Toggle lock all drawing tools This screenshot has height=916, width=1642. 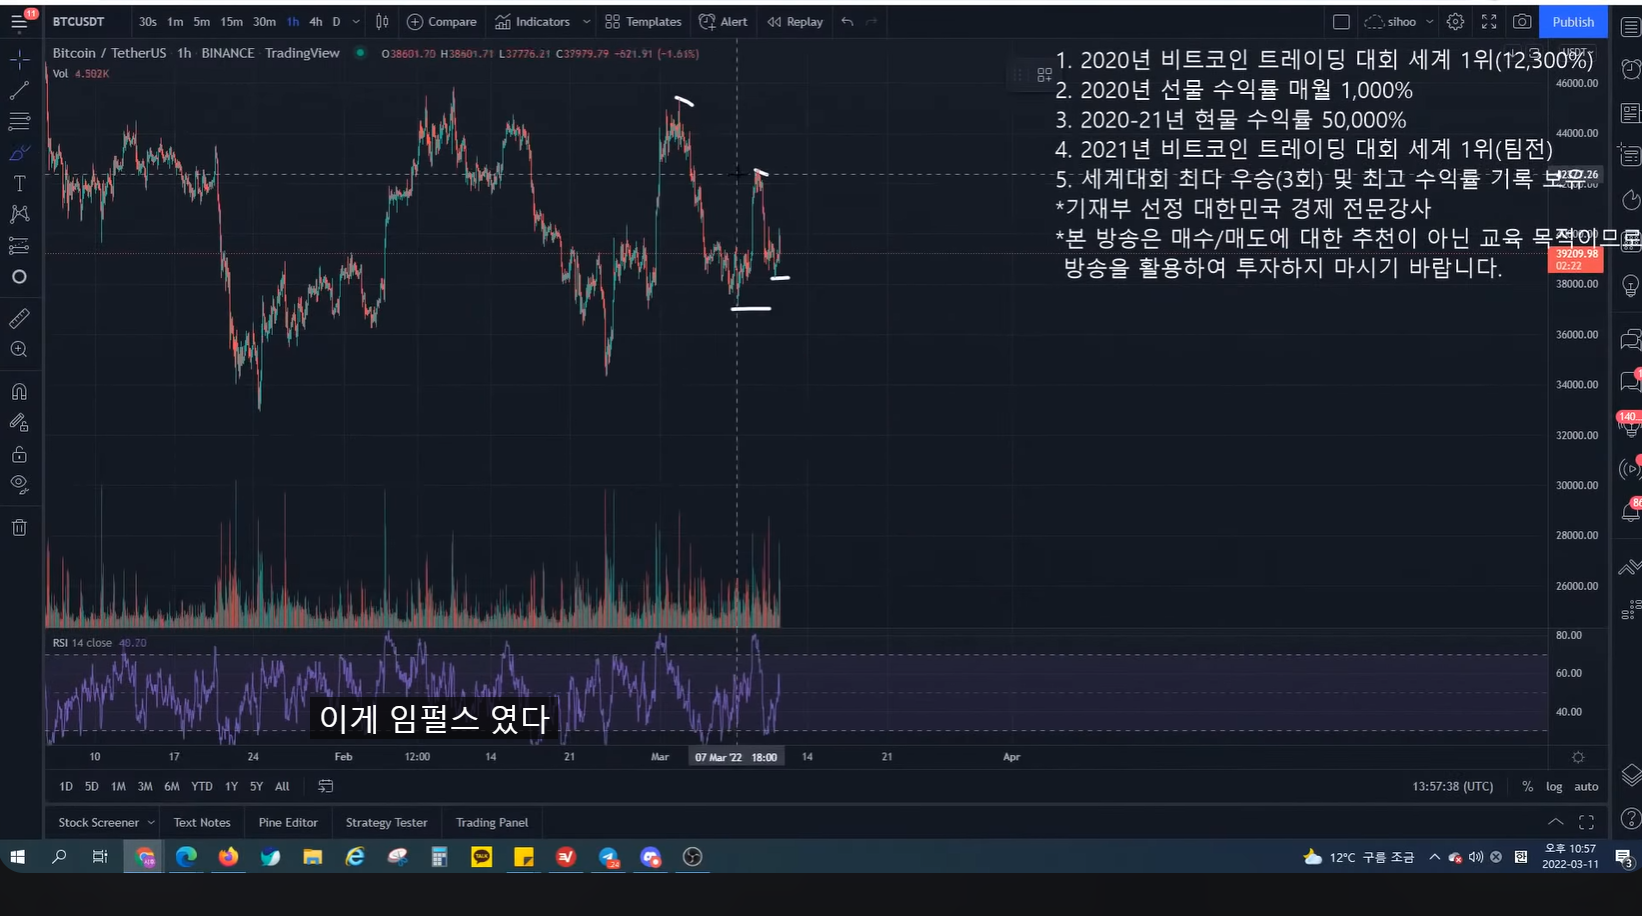pos(19,455)
